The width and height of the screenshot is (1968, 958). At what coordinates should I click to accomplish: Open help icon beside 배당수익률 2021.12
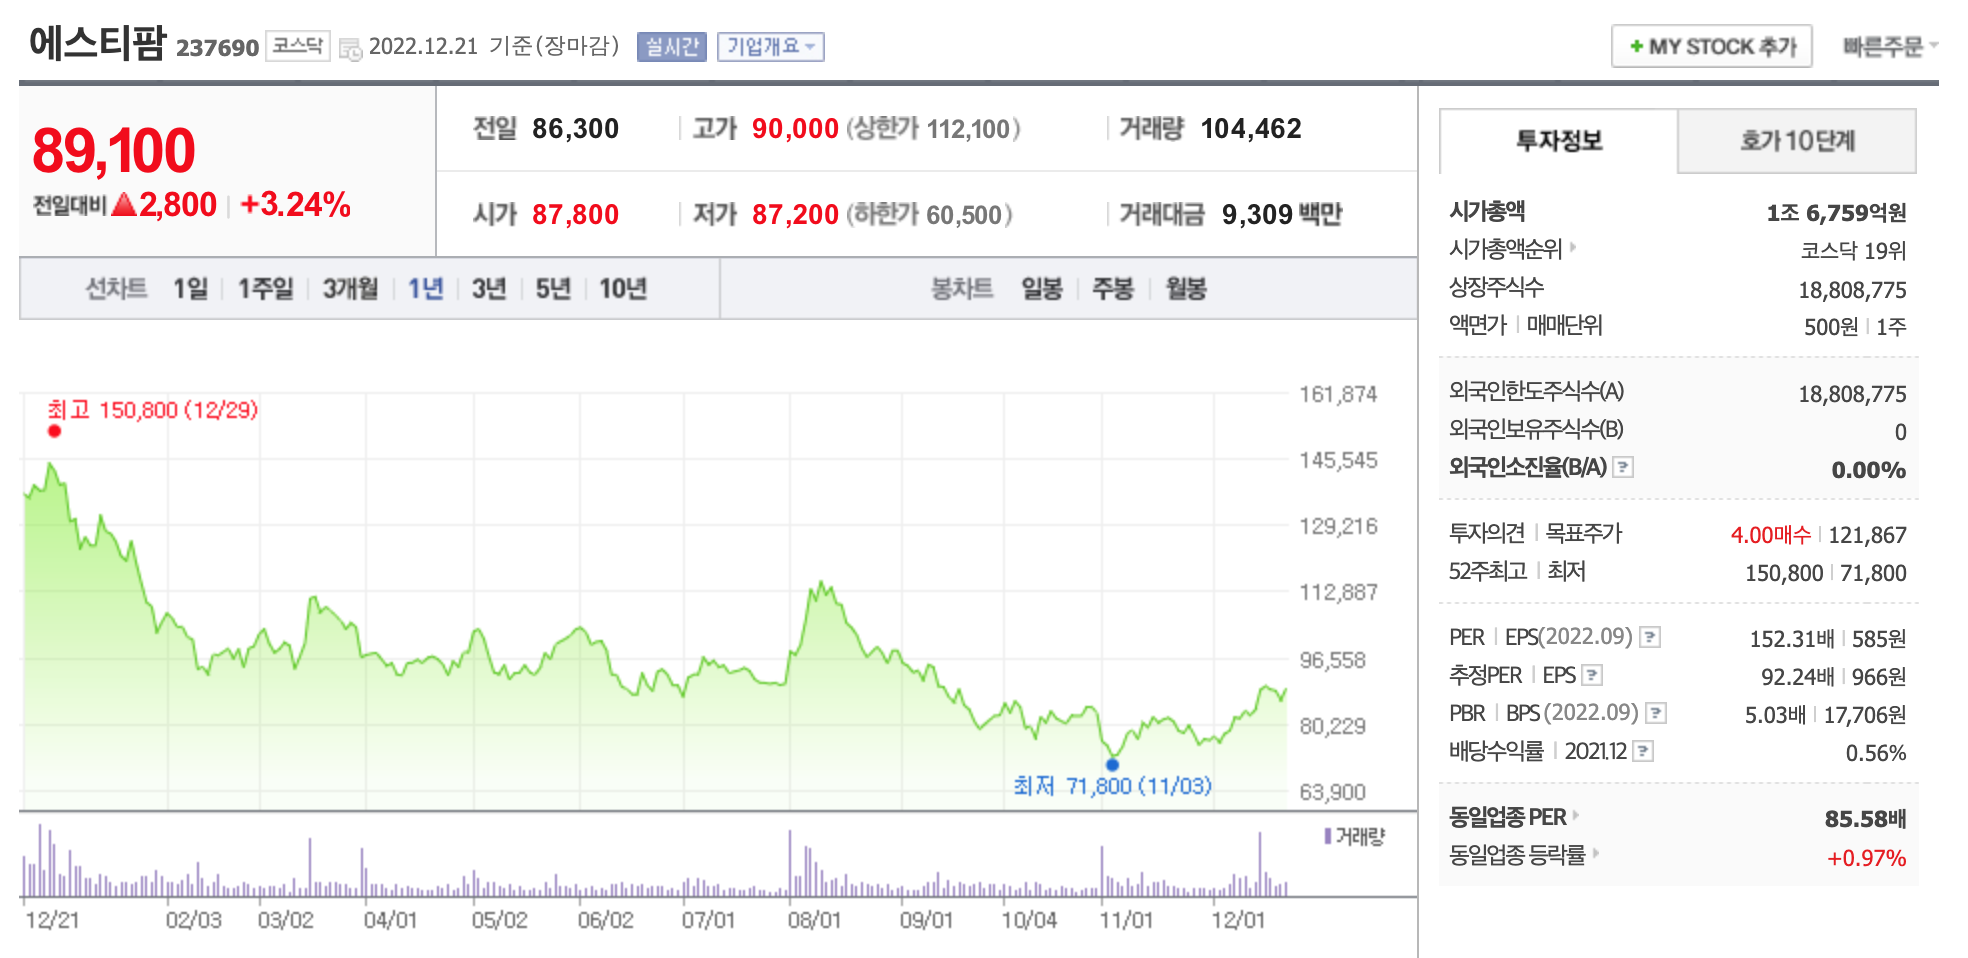point(1643,751)
